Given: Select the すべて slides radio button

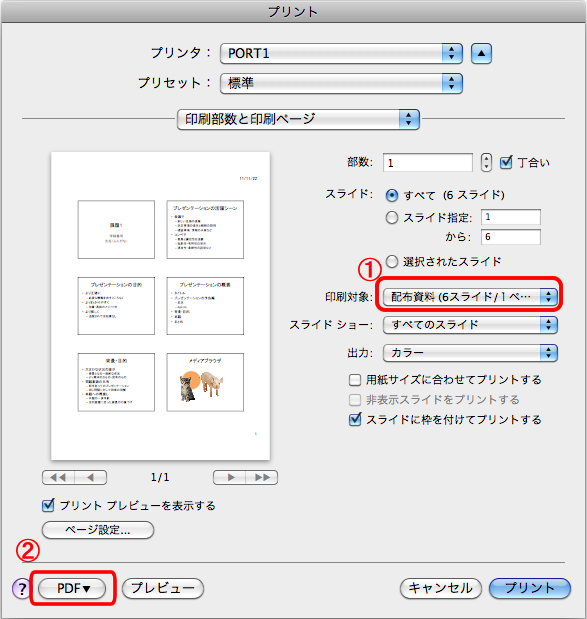Looking at the screenshot, I should click(x=392, y=195).
